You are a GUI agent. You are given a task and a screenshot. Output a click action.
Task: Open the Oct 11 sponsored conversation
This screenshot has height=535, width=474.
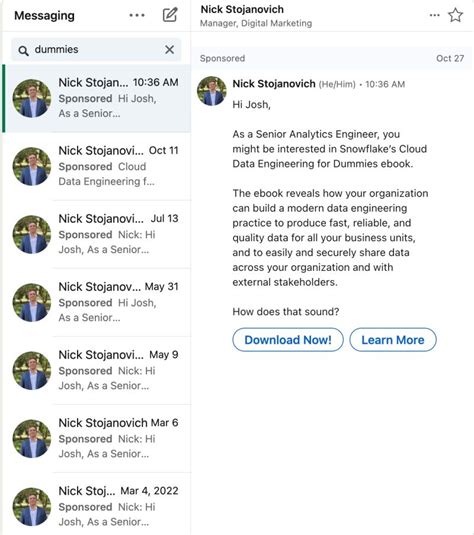tap(96, 167)
